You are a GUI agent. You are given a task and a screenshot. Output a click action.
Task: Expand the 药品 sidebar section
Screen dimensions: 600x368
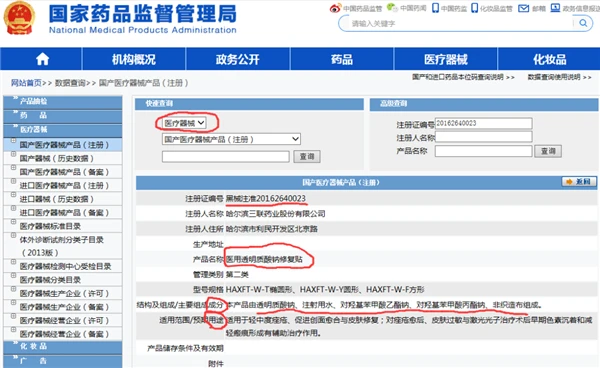63,116
